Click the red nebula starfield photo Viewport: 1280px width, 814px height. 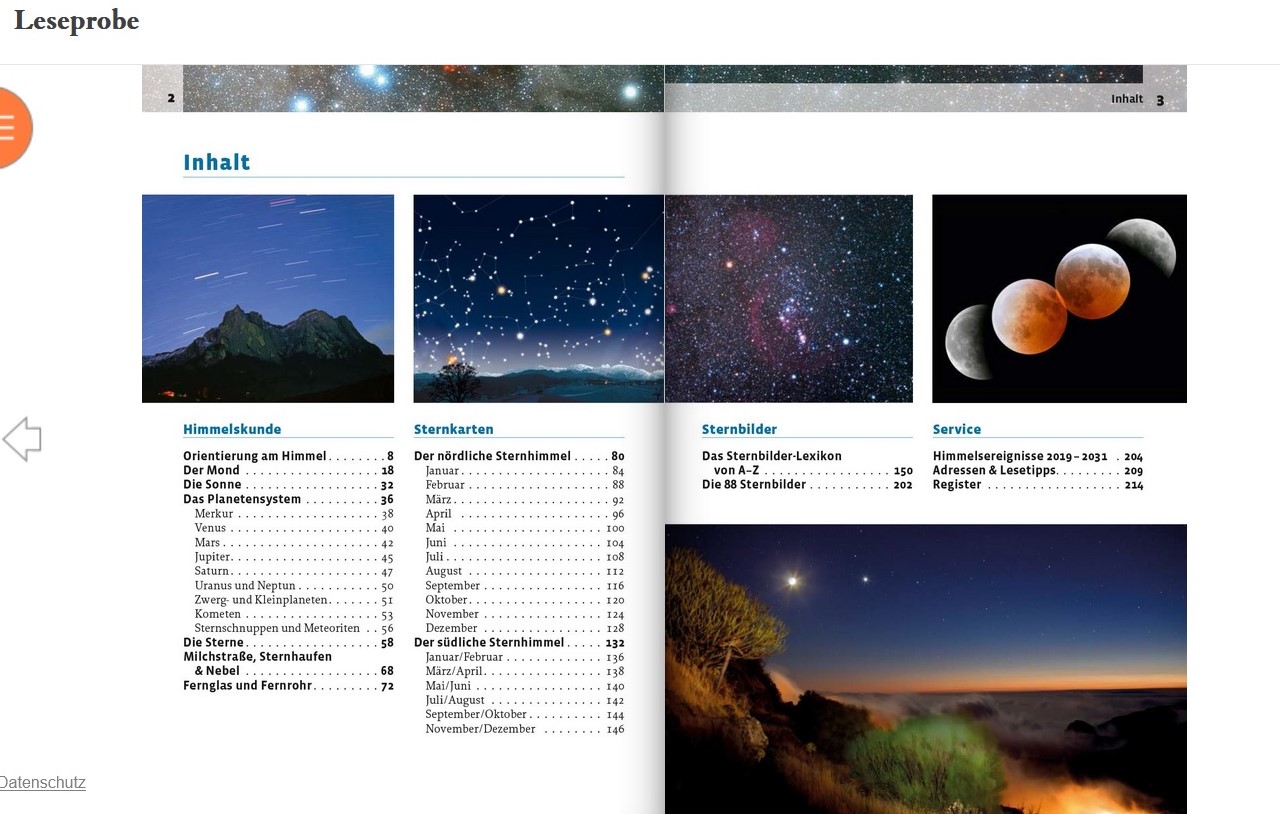click(x=789, y=298)
